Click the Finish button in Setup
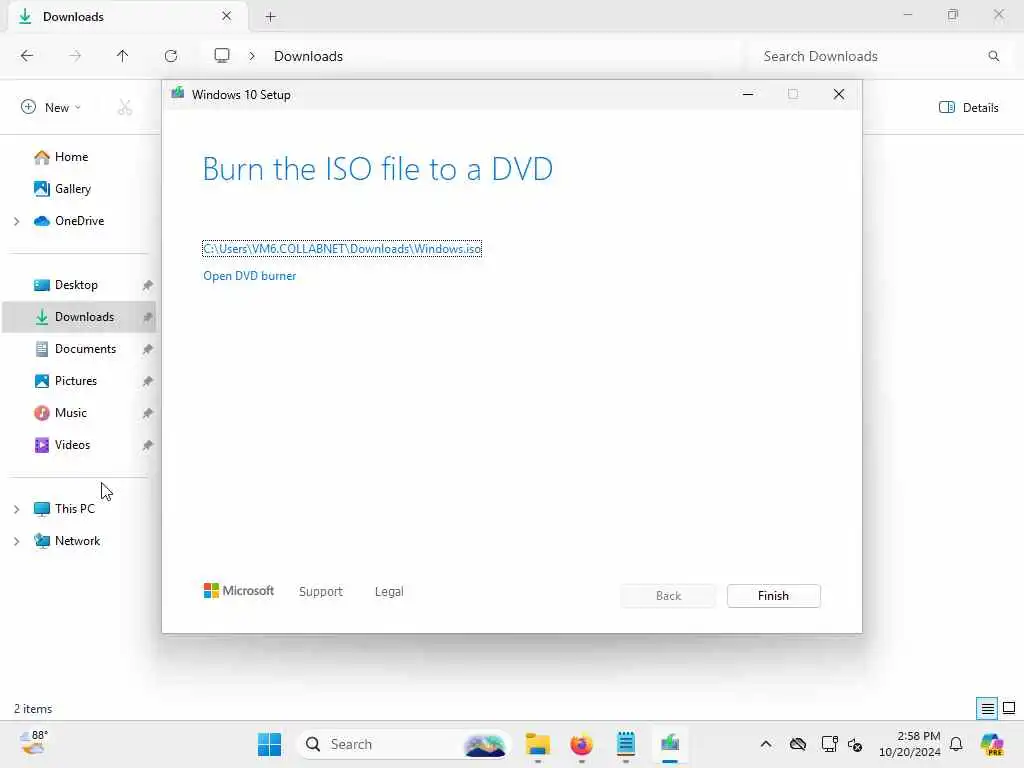Screen dimensions: 1024x768 coord(773,596)
